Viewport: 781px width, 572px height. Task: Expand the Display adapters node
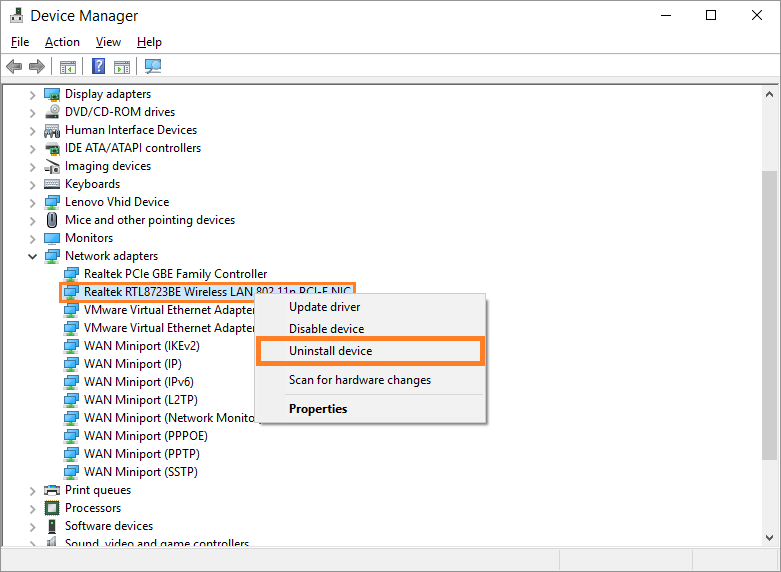pyautogui.click(x=32, y=95)
